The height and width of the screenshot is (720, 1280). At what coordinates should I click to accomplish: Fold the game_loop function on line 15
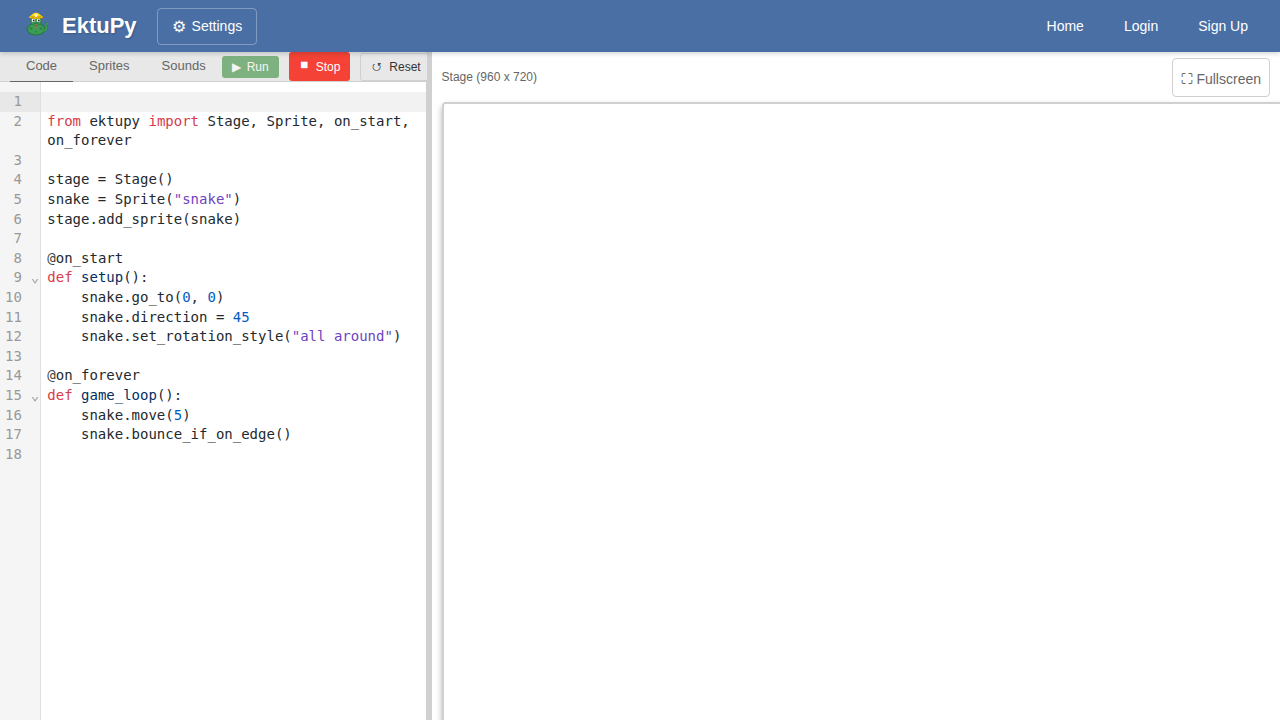35,397
